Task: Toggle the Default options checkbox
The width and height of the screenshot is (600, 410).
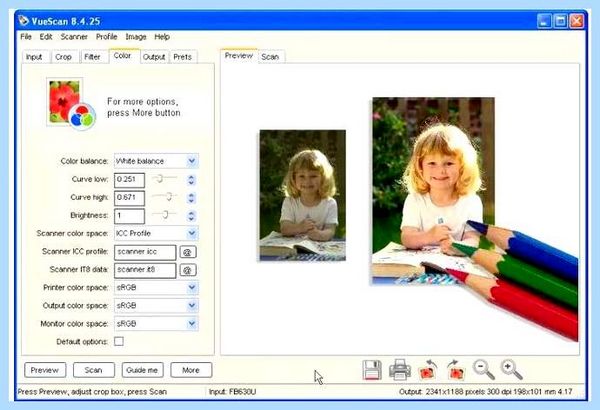Action: (x=119, y=341)
